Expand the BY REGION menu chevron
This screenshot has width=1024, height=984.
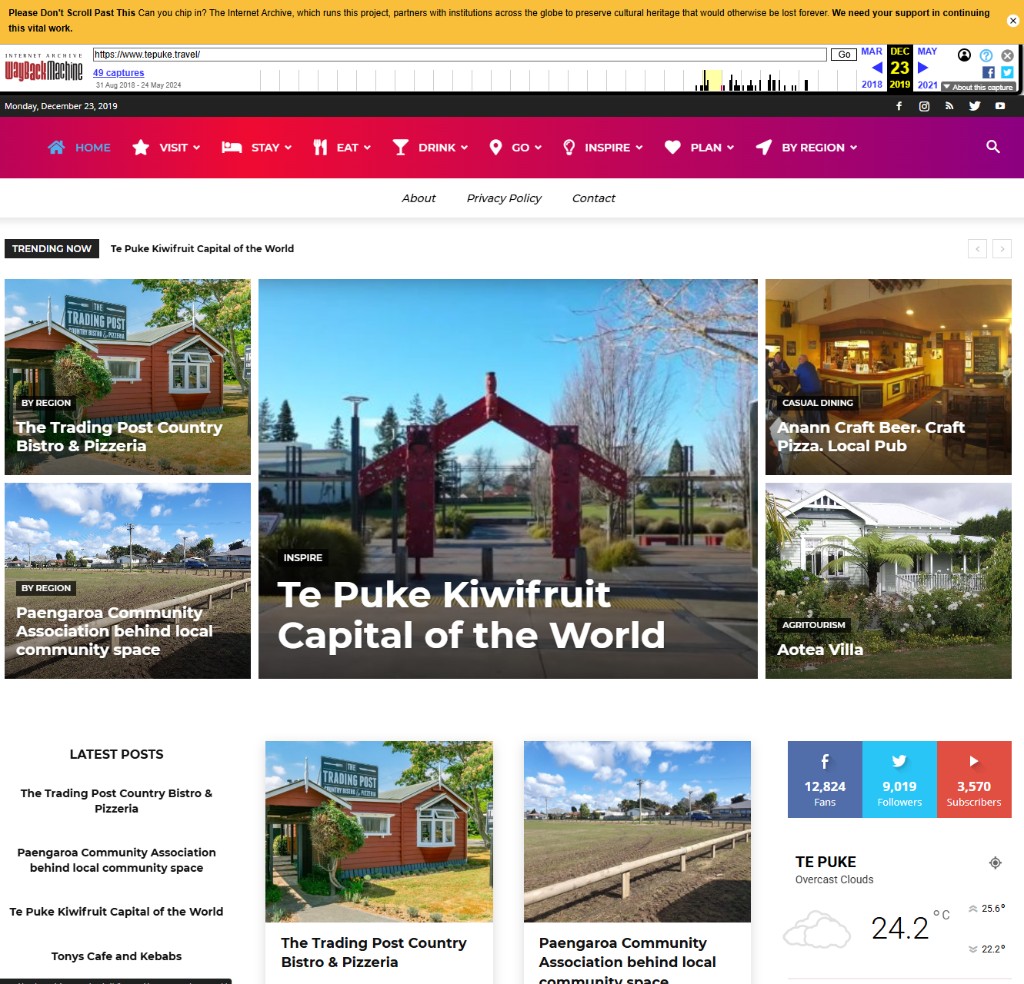(853, 148)
